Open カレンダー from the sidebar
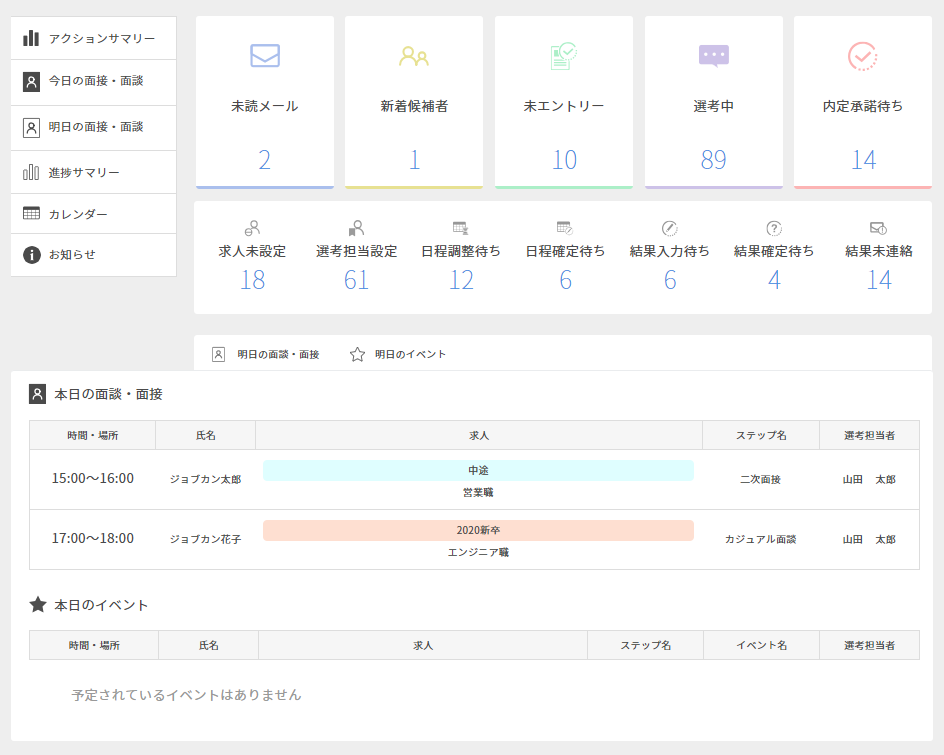Image resolution: width=944 pixels, height=755 pixels. 94,214
